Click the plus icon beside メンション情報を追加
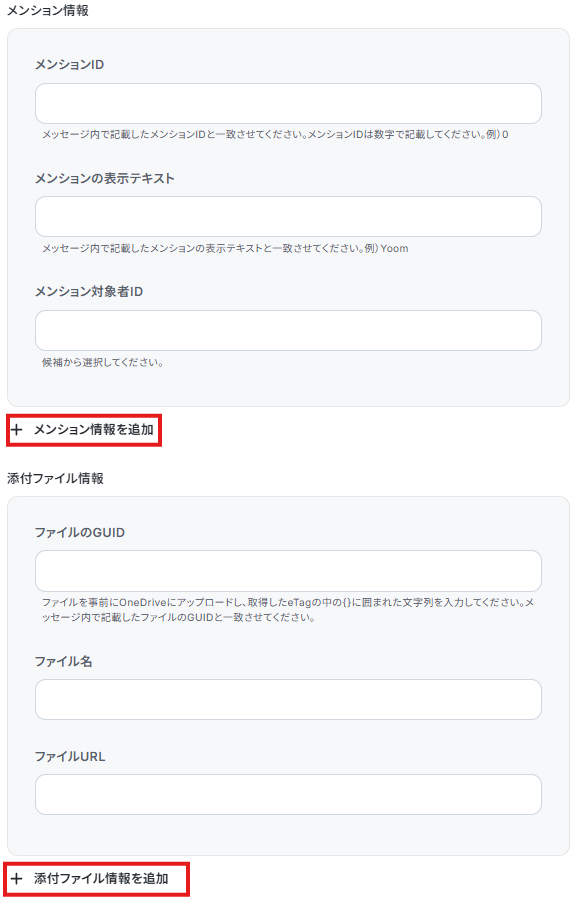Image resolution: width=586 pixels, height=897 pixels. (17, 430)
